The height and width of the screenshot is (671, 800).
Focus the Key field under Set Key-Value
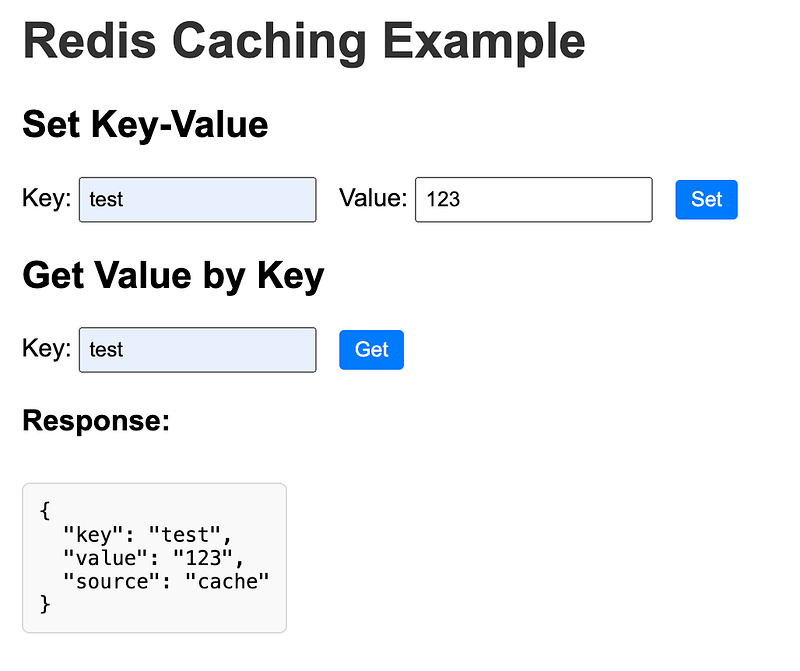(x=197, y=200)
